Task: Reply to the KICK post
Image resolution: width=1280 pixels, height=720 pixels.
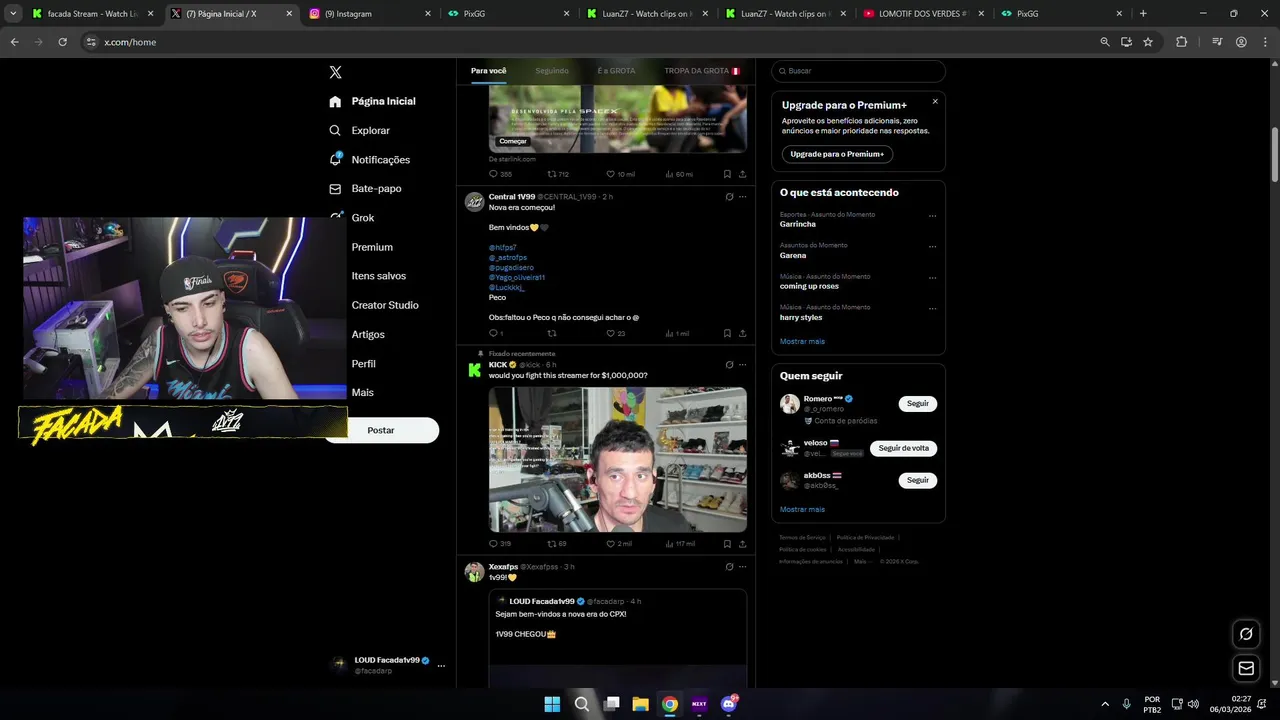Action: [x=493, y=544]
